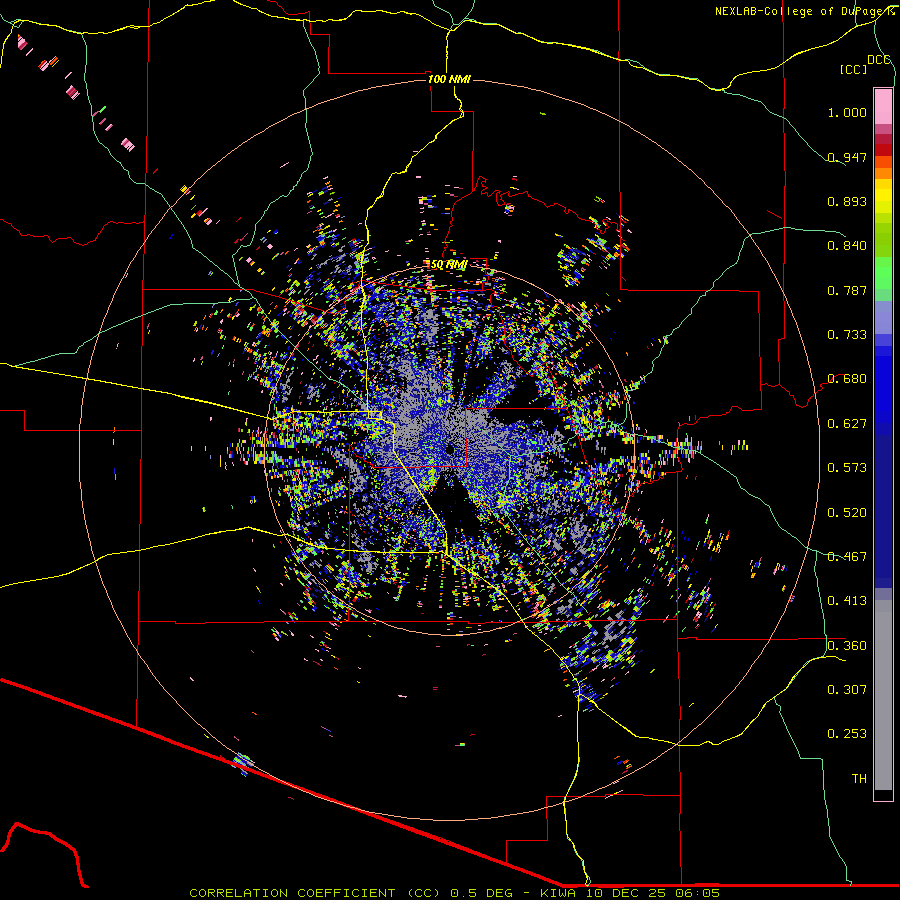Click the 0.627 scale value
Image resolution: width=900 pixels, height=900 pixels.
[847, 424]
